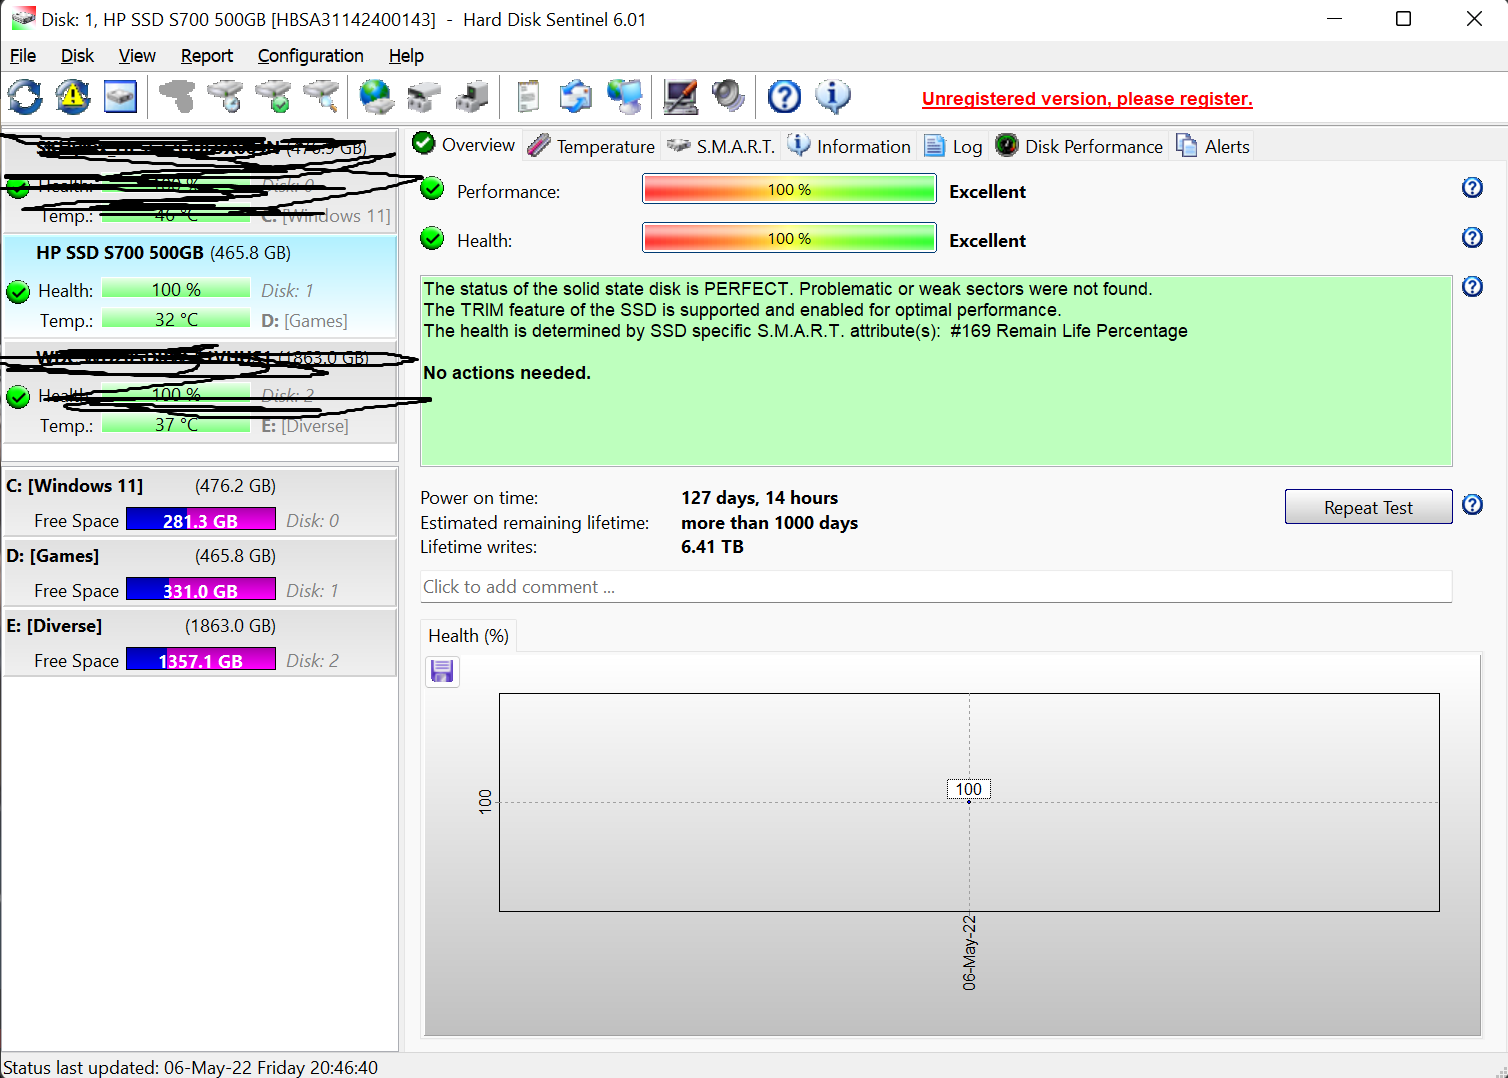Open the Disk Performance tab
1508x1078 pixels.
1080,146
